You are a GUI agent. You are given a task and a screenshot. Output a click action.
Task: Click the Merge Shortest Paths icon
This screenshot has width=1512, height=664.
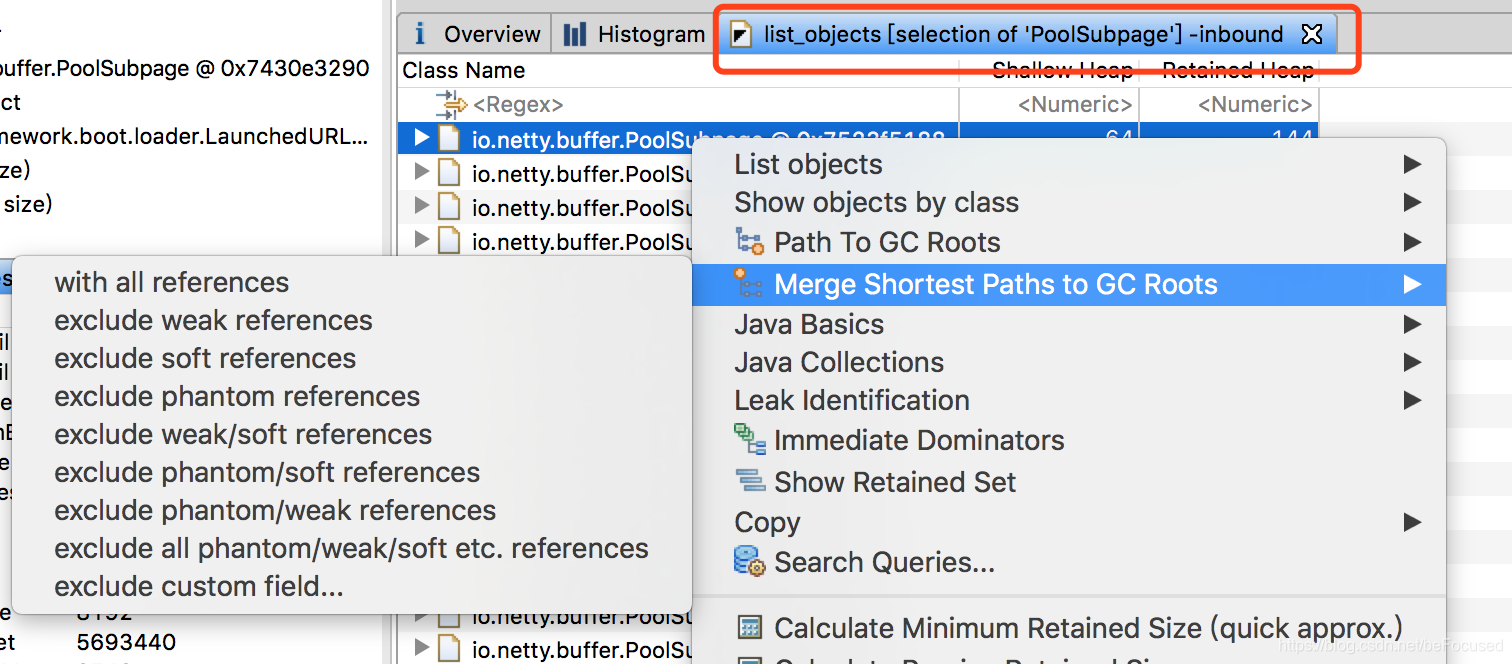tap(749, 284)
